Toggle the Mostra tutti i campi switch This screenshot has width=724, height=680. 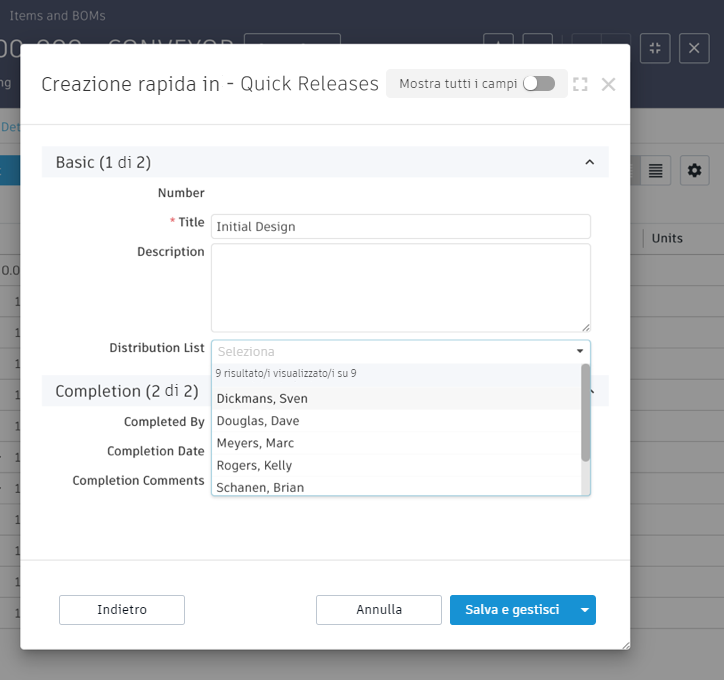click(539, 84)
